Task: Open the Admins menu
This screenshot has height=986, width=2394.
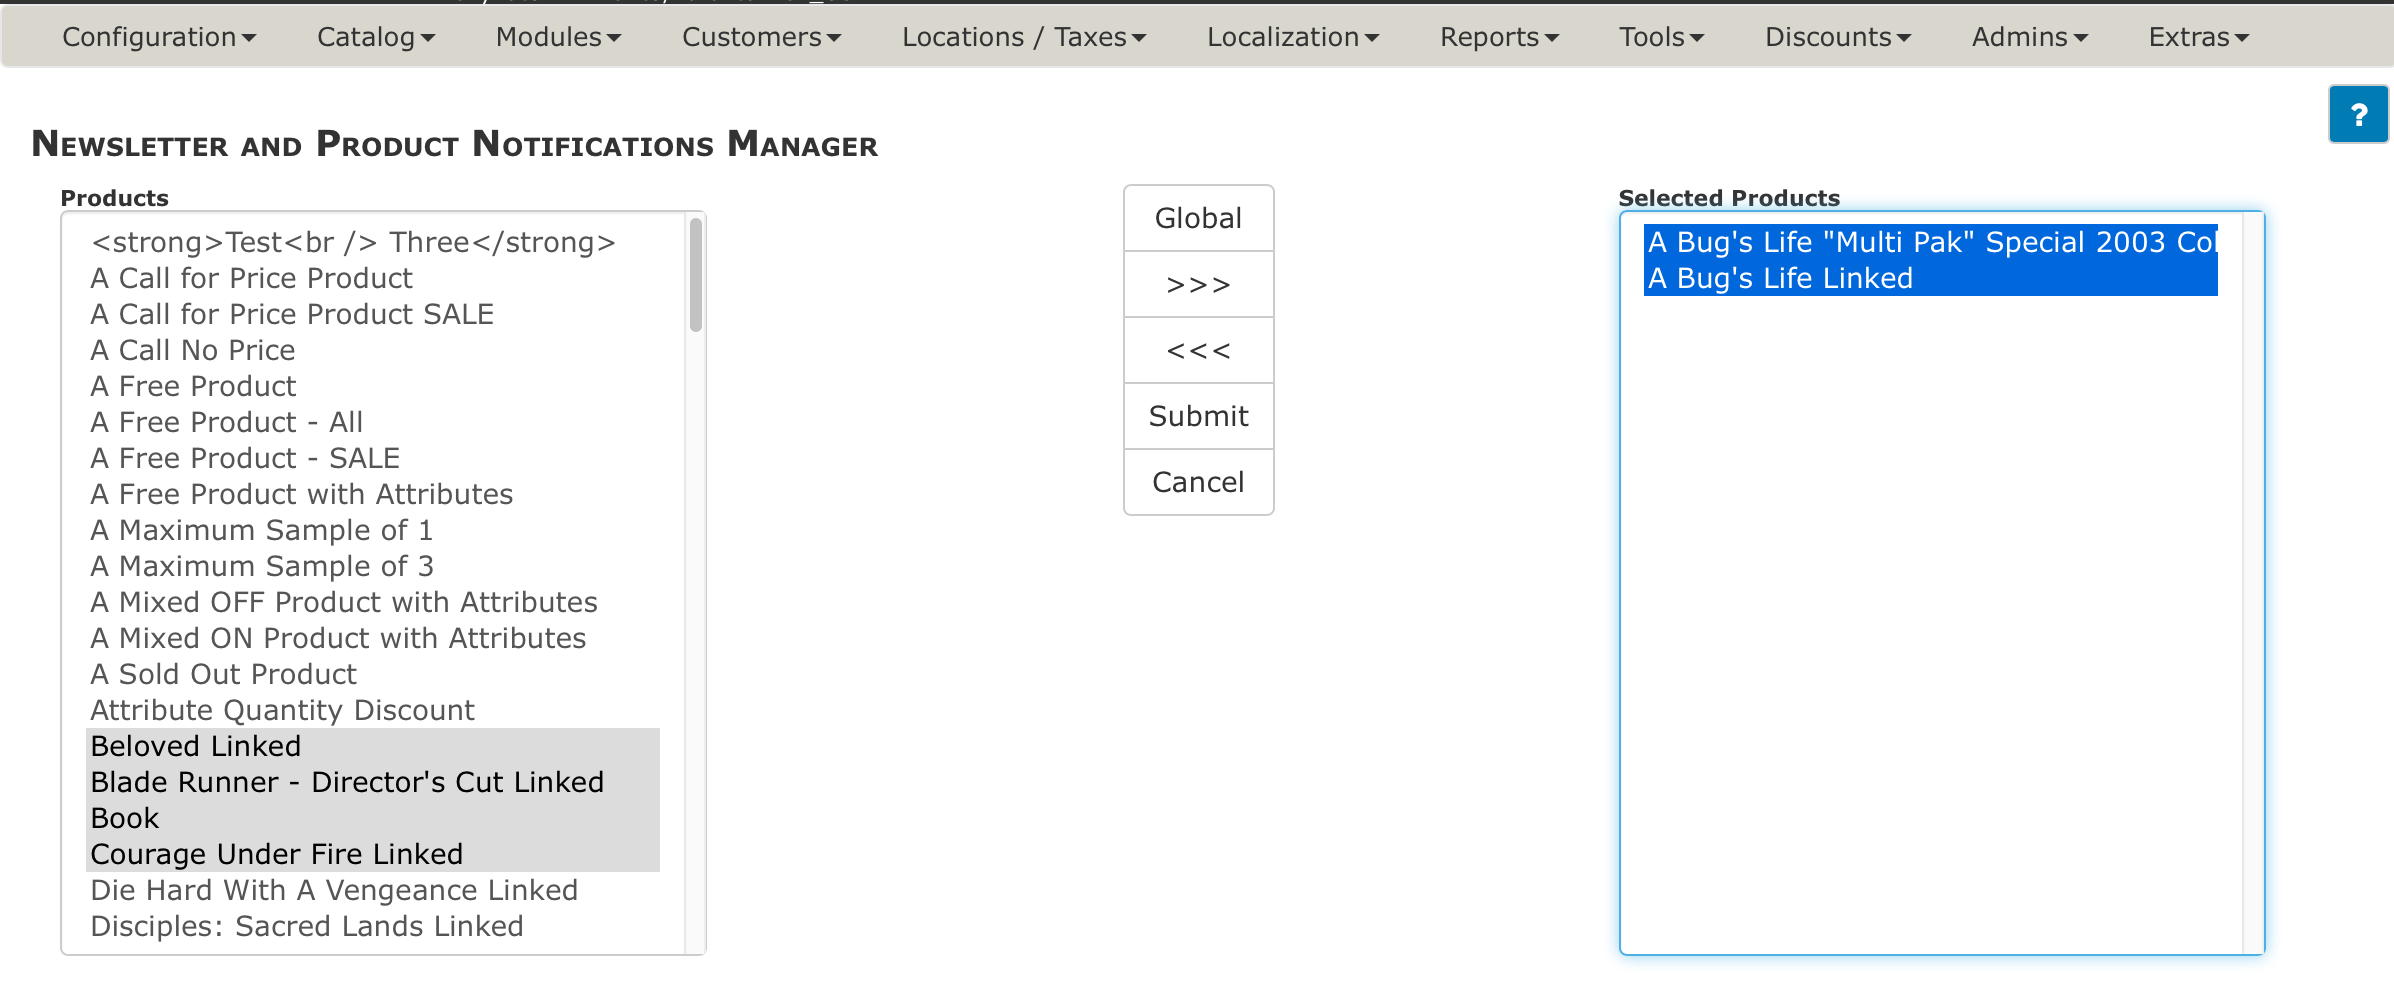Action: (x=2030, y=37)
